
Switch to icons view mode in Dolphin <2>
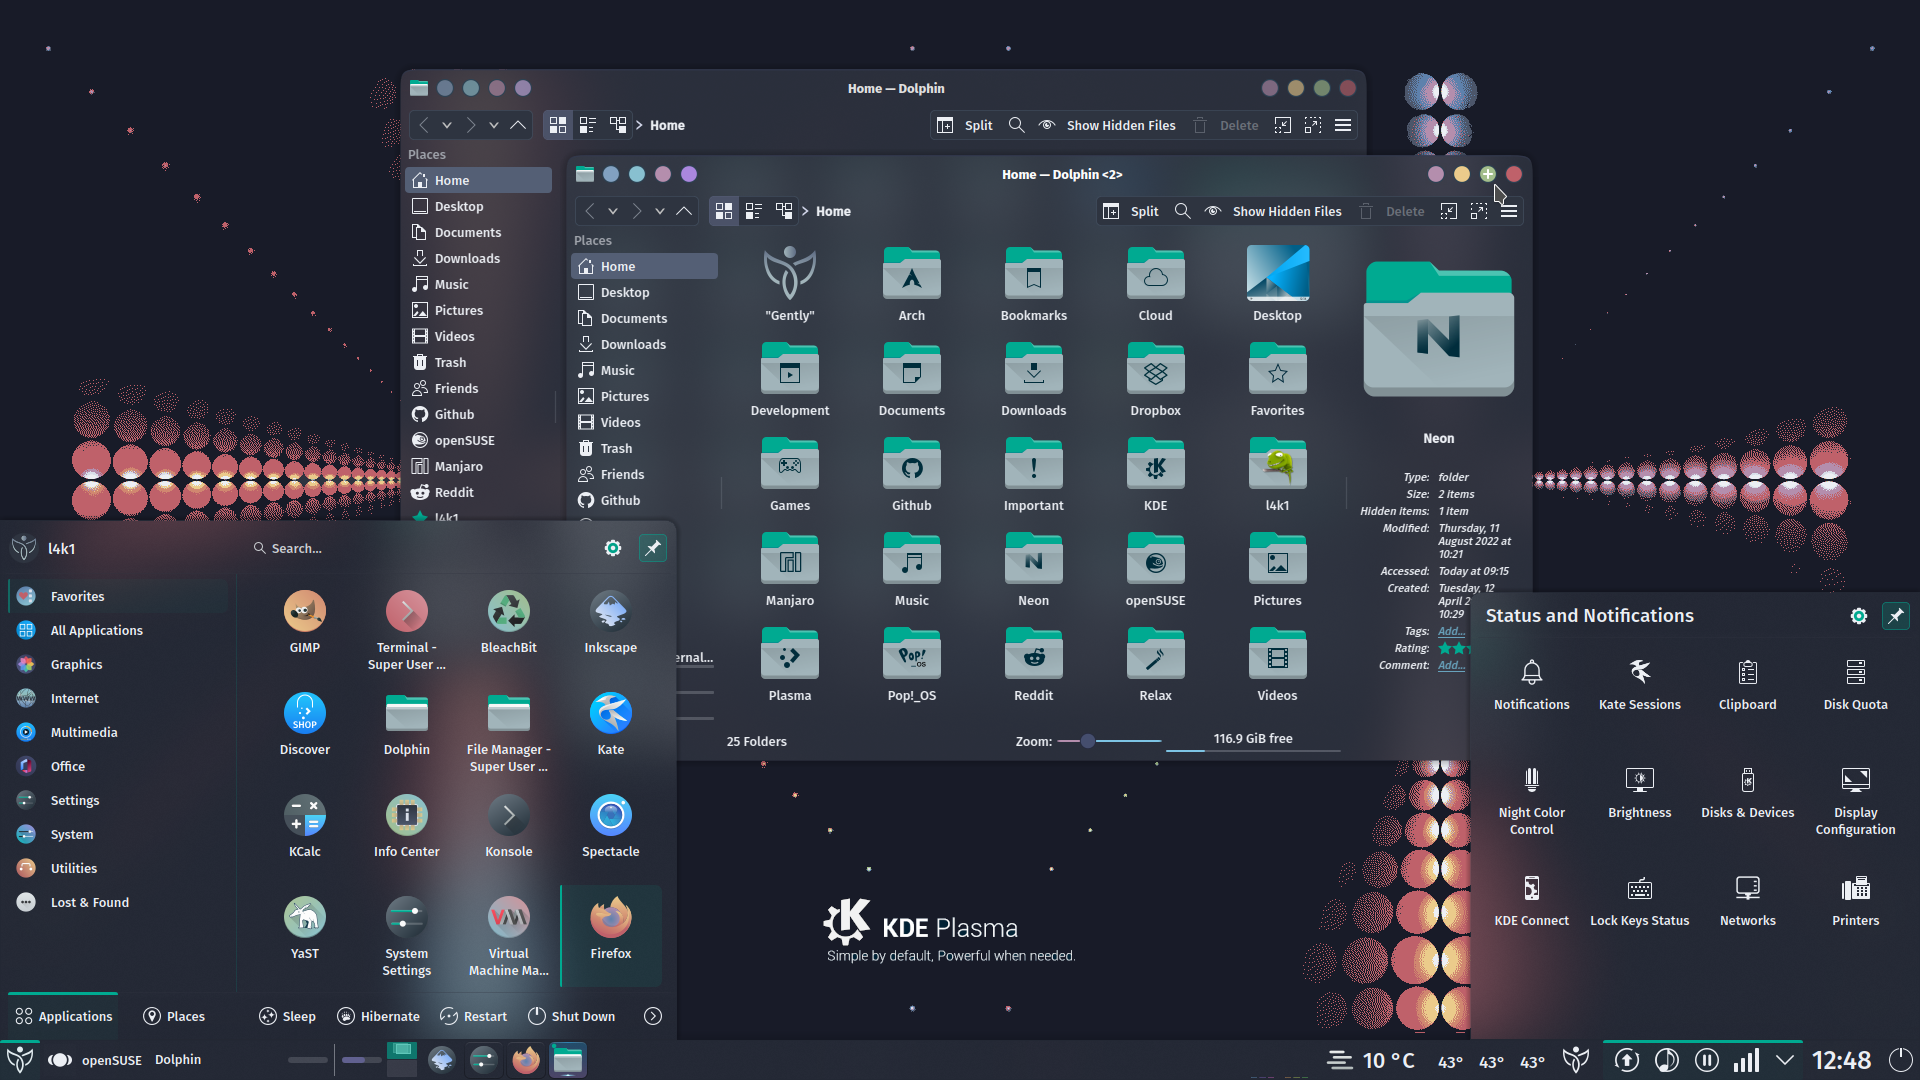coord(724,211)
